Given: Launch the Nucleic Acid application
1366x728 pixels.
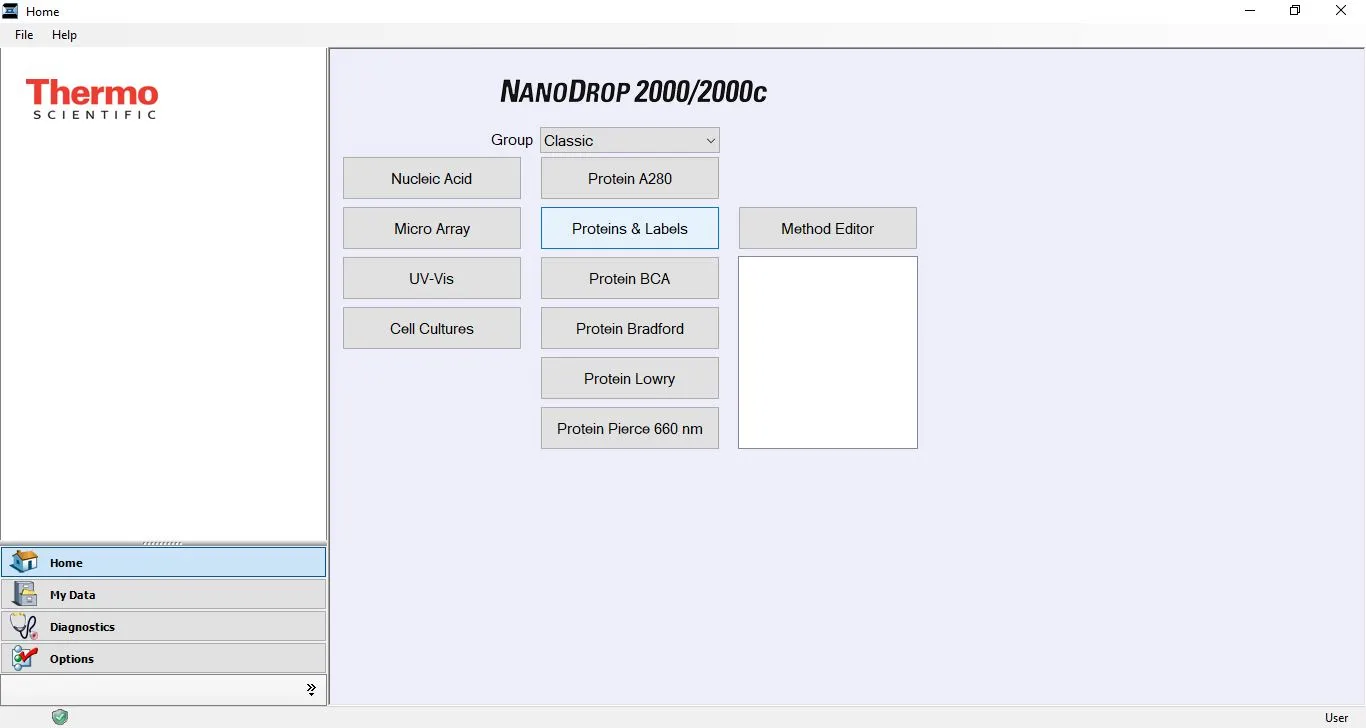Looking at the screenshot, I should click(x=432, y=178).
